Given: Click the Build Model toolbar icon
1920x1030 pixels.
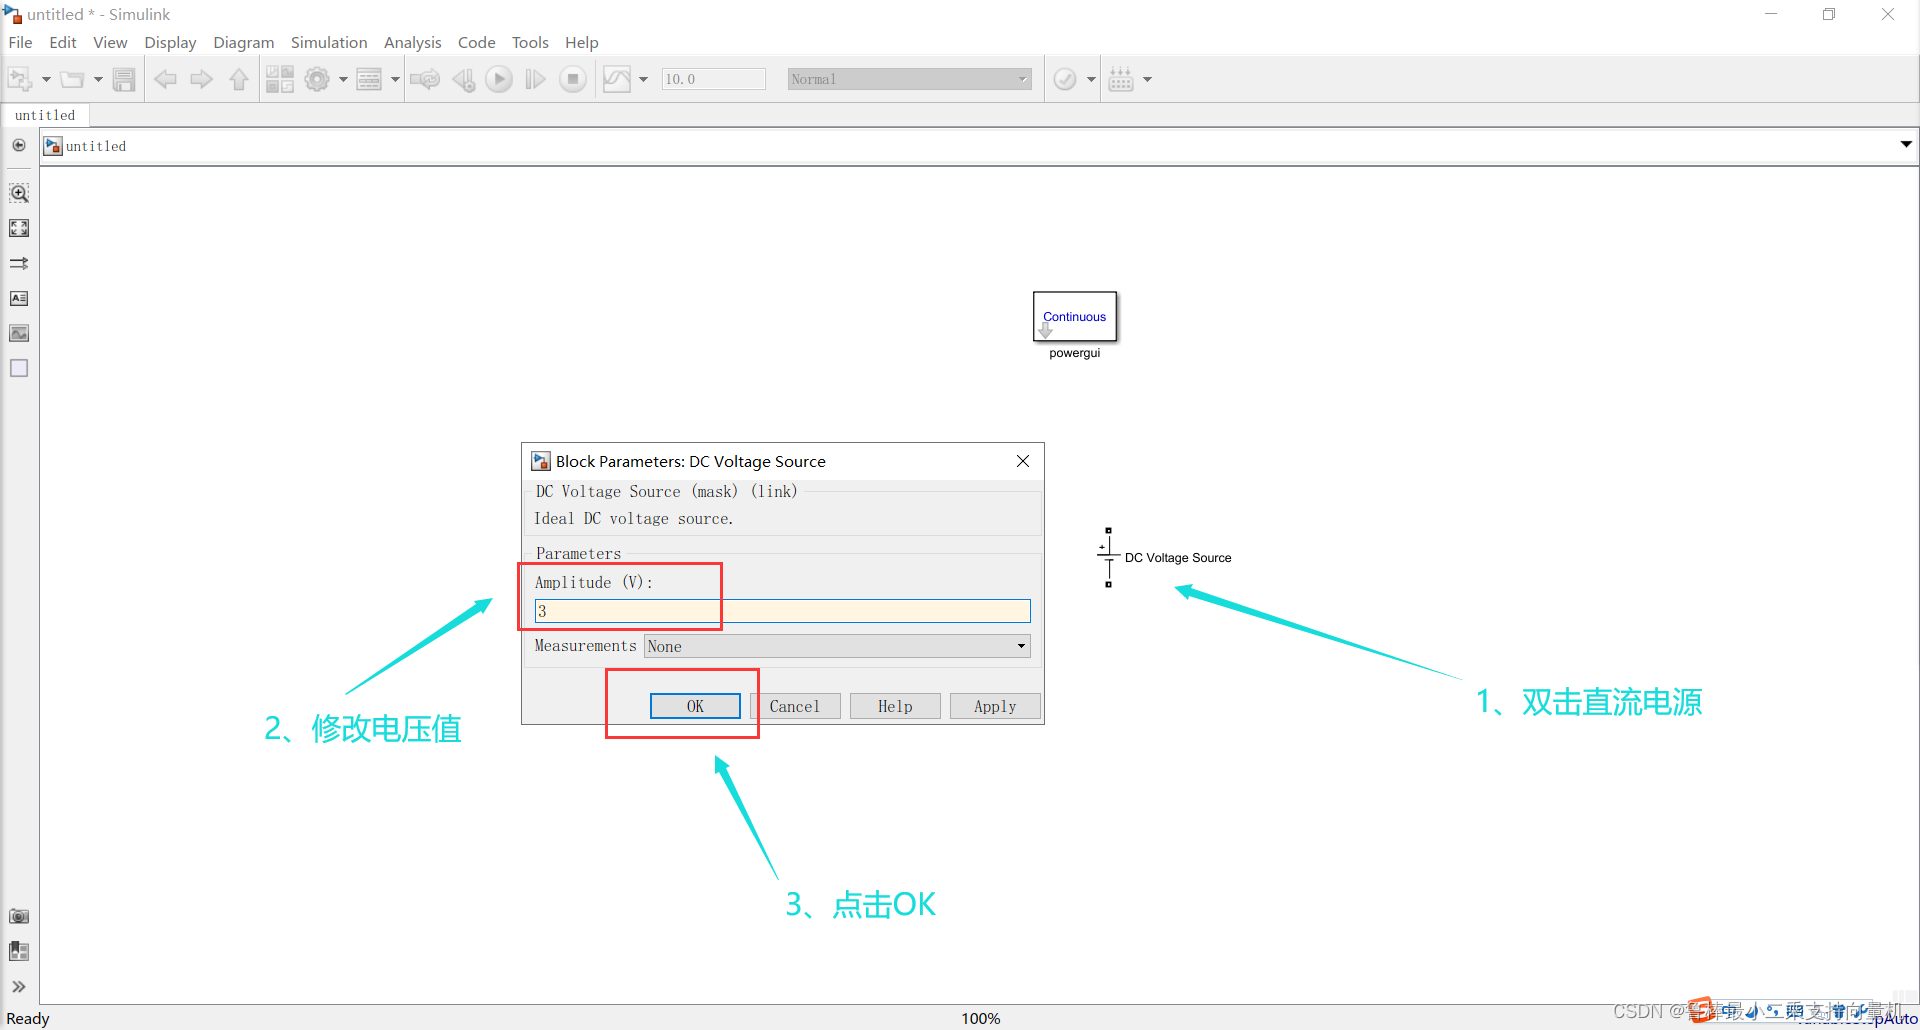Looking at the screenshot, I should coord(1121,79).
